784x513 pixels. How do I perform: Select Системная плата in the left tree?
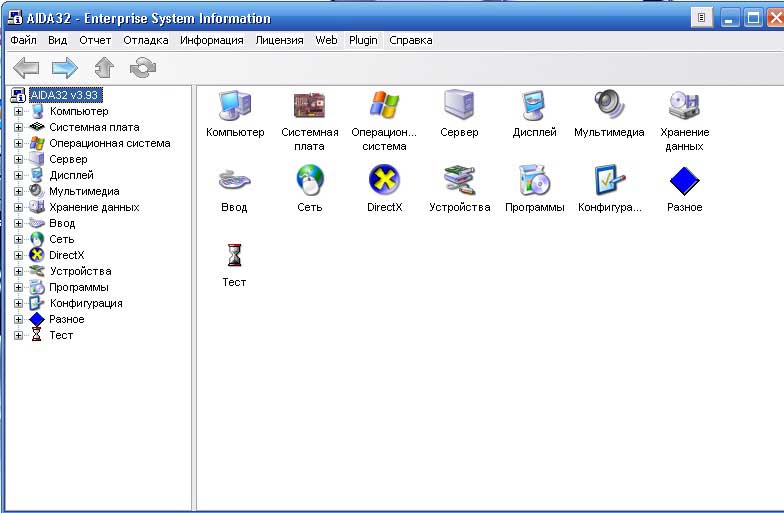94,128
